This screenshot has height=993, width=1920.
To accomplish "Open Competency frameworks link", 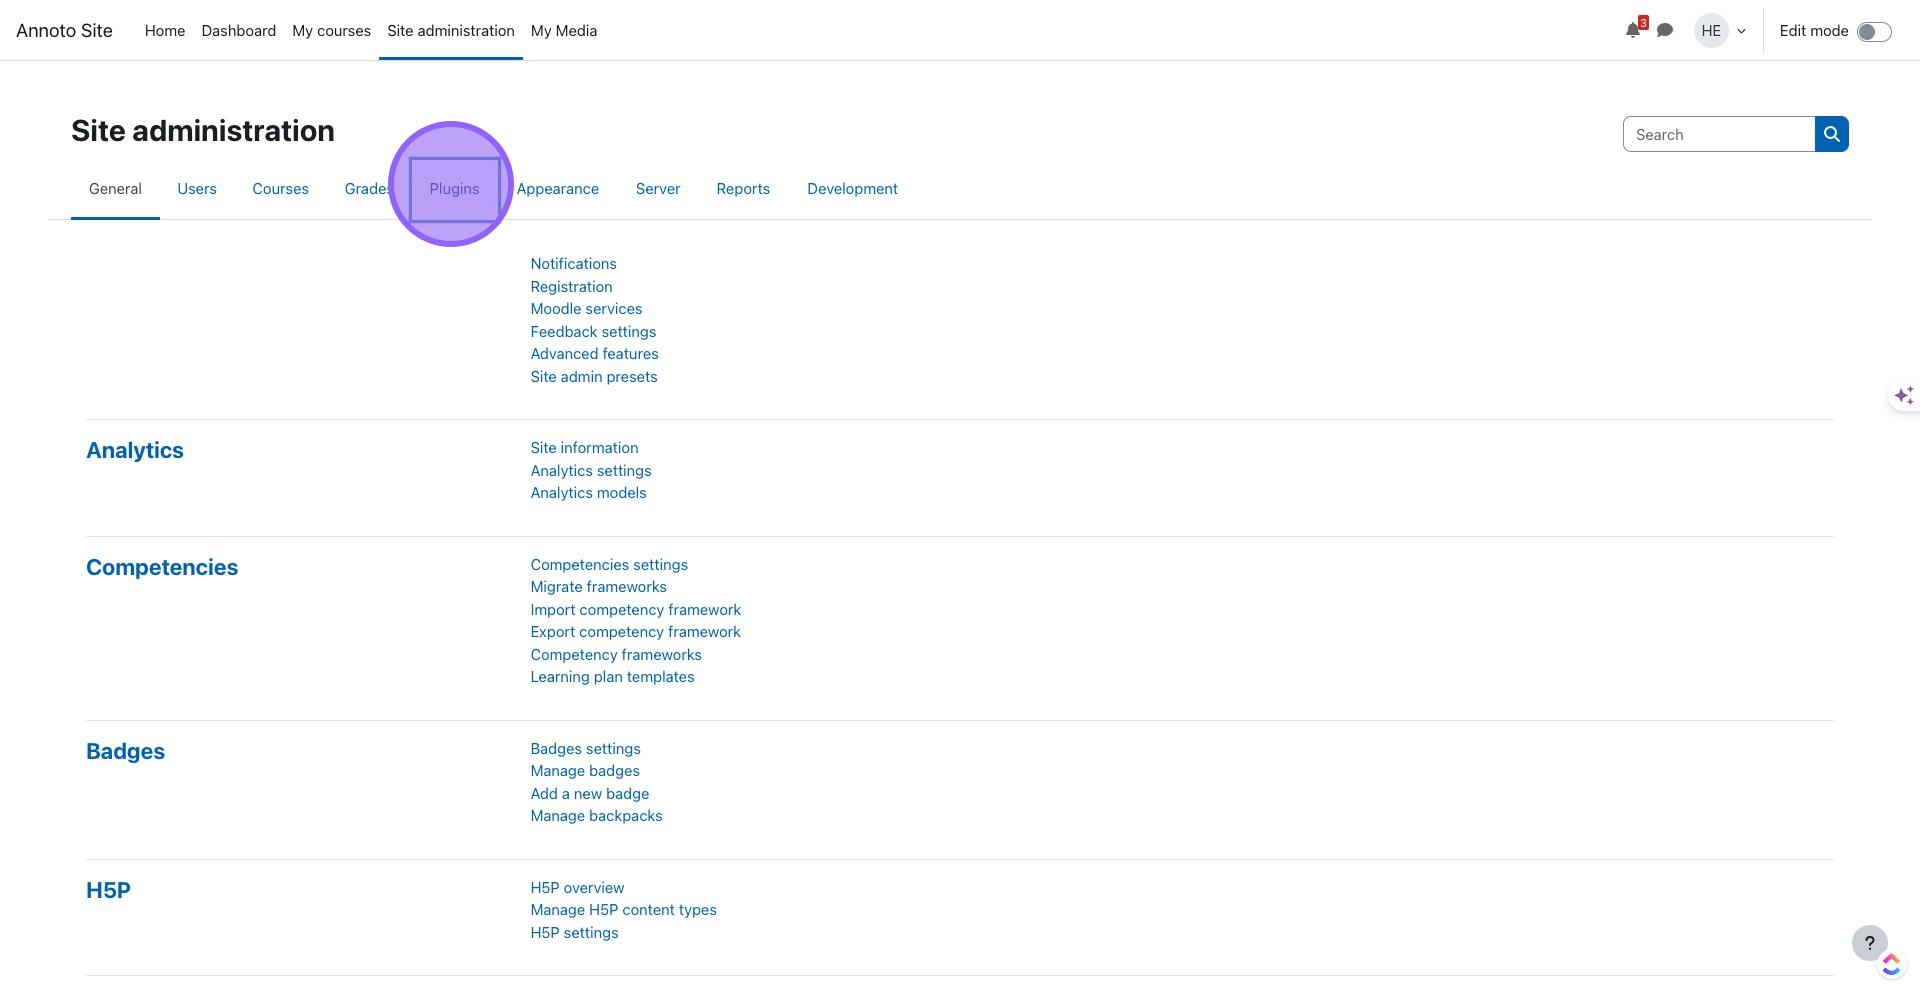I will (x=615, y=655).
